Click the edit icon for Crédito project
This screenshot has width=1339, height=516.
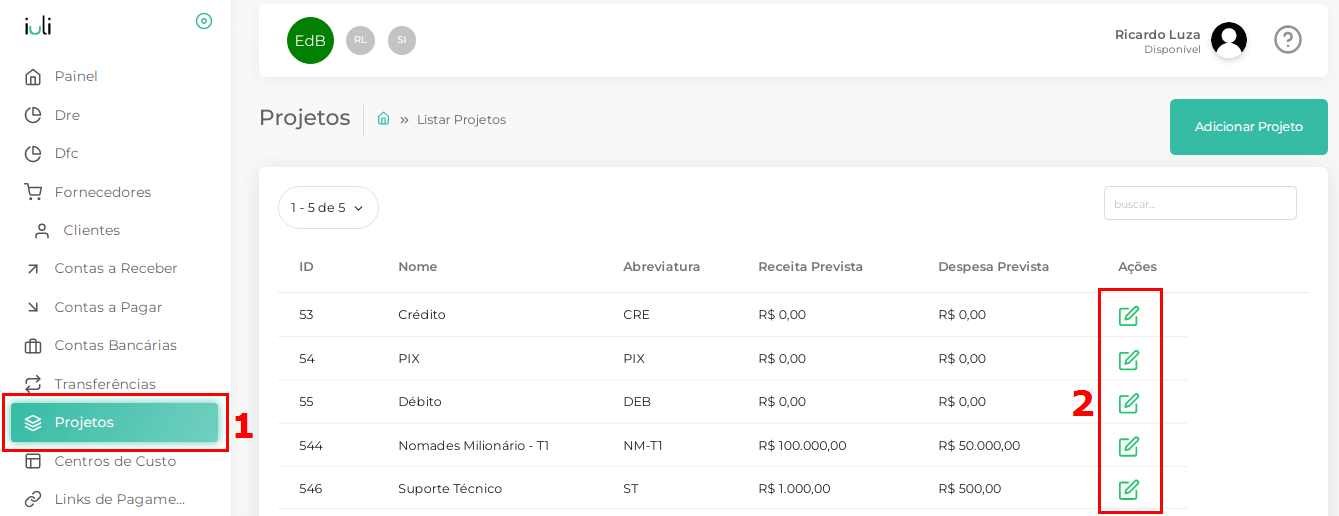click(x=1128, y=316)
